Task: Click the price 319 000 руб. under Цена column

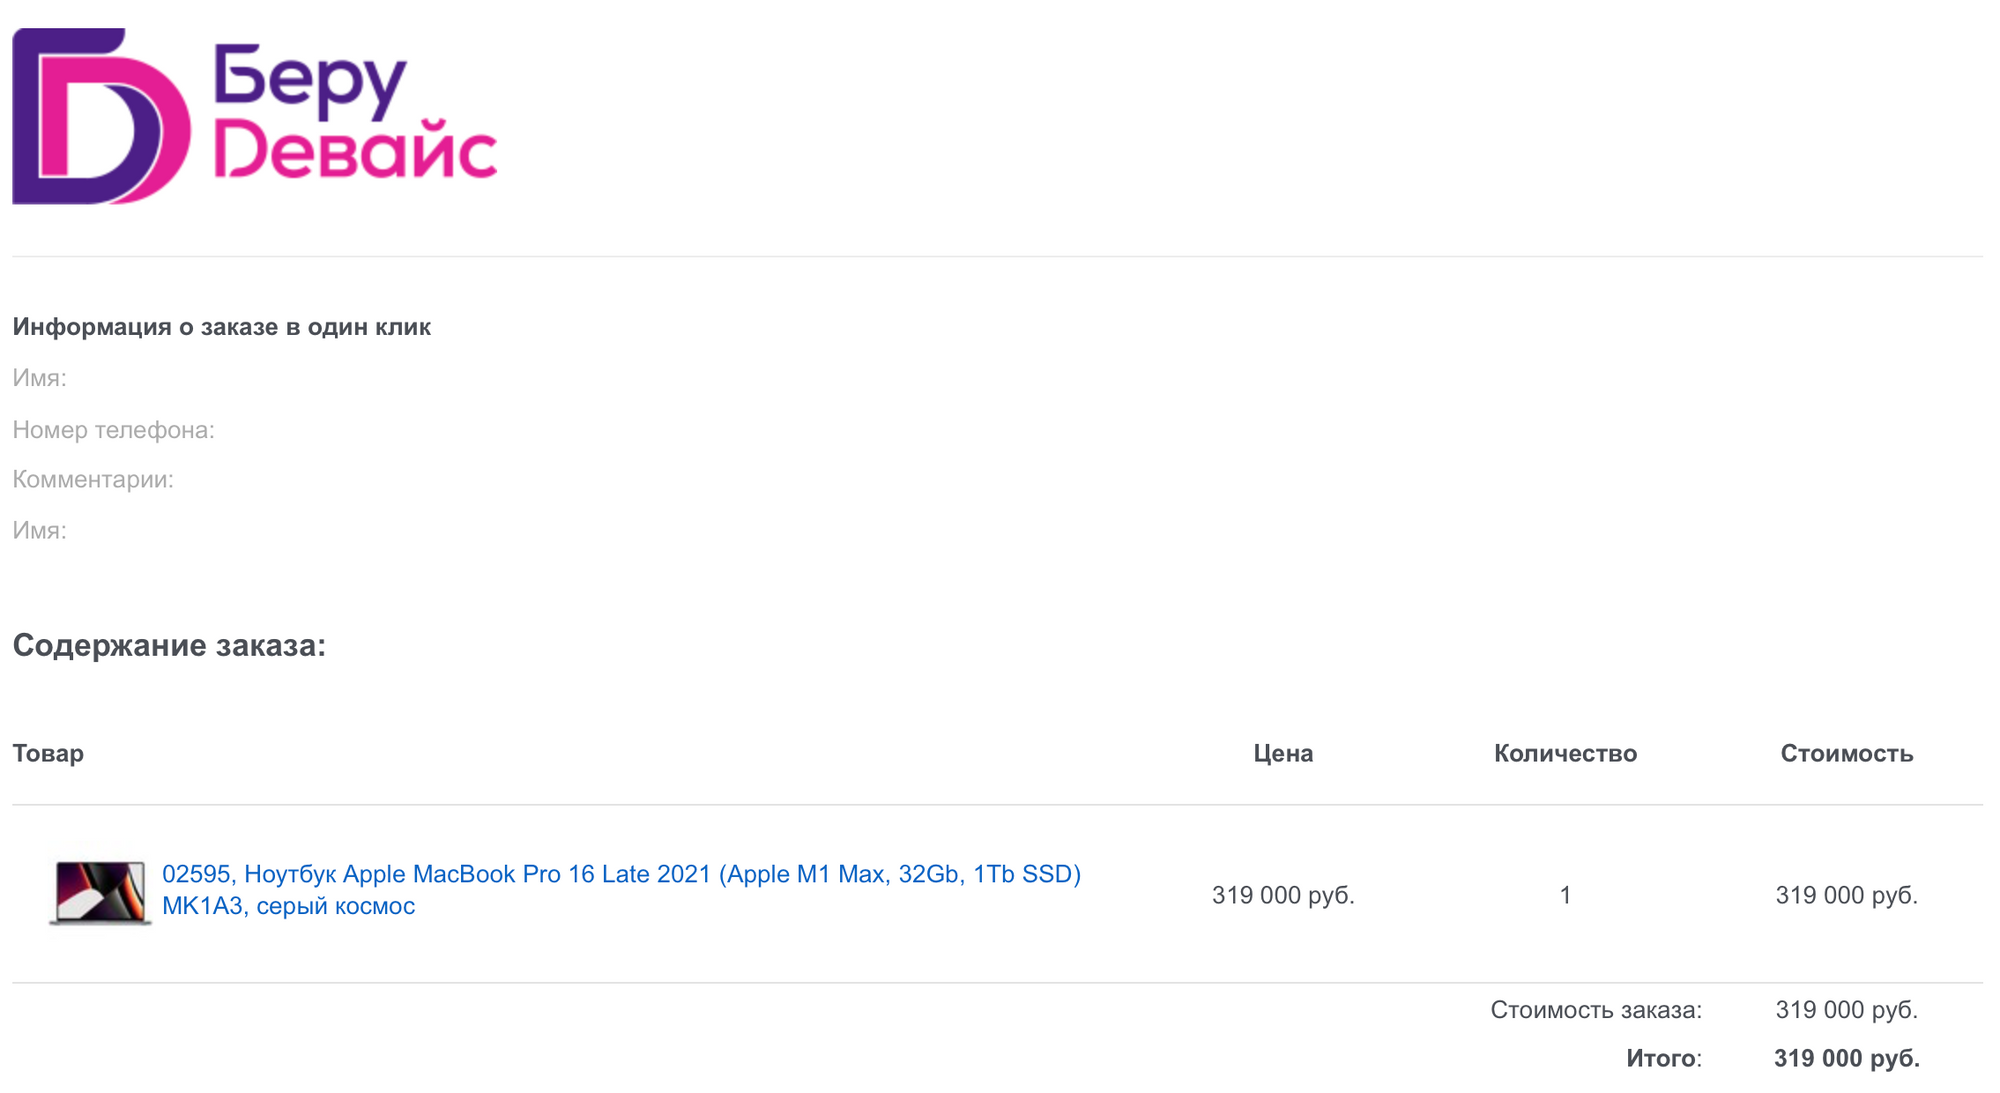Action: coord(1283,895)
